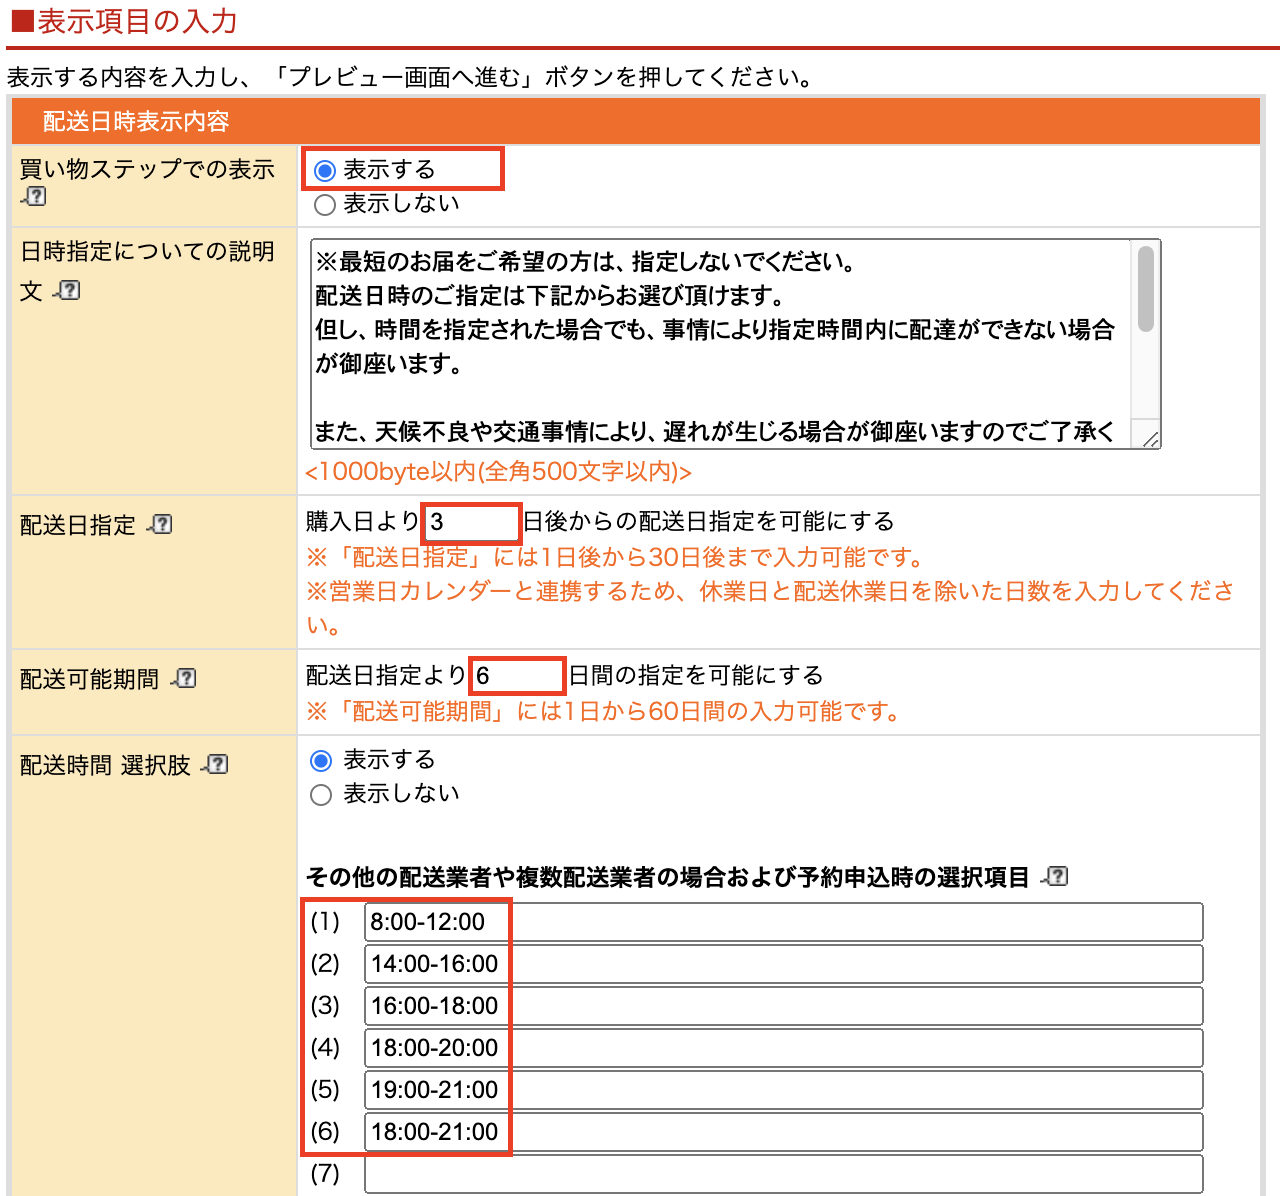
Task: Click time slot field (3) 16:00-18:00
Action: tap(783, 1006)
